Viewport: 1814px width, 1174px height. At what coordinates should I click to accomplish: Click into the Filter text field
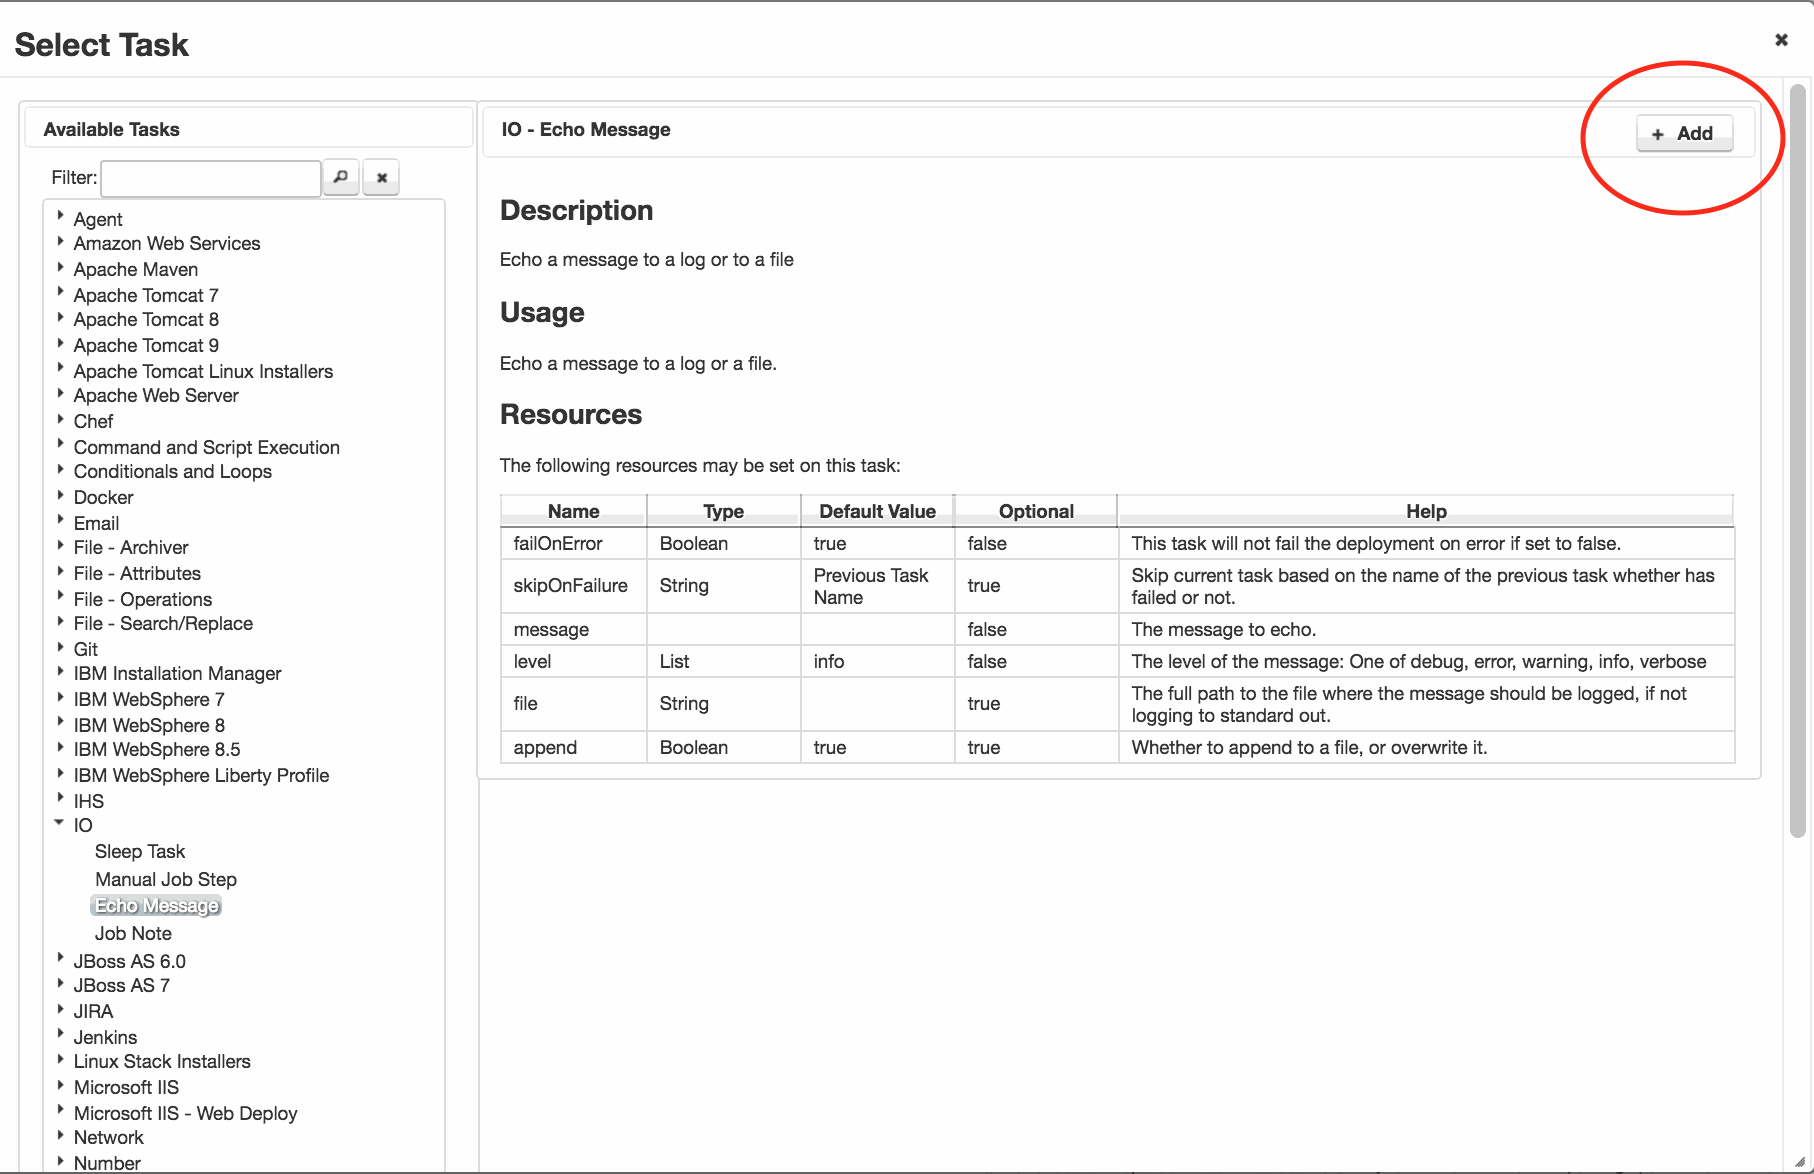point(211,178)
